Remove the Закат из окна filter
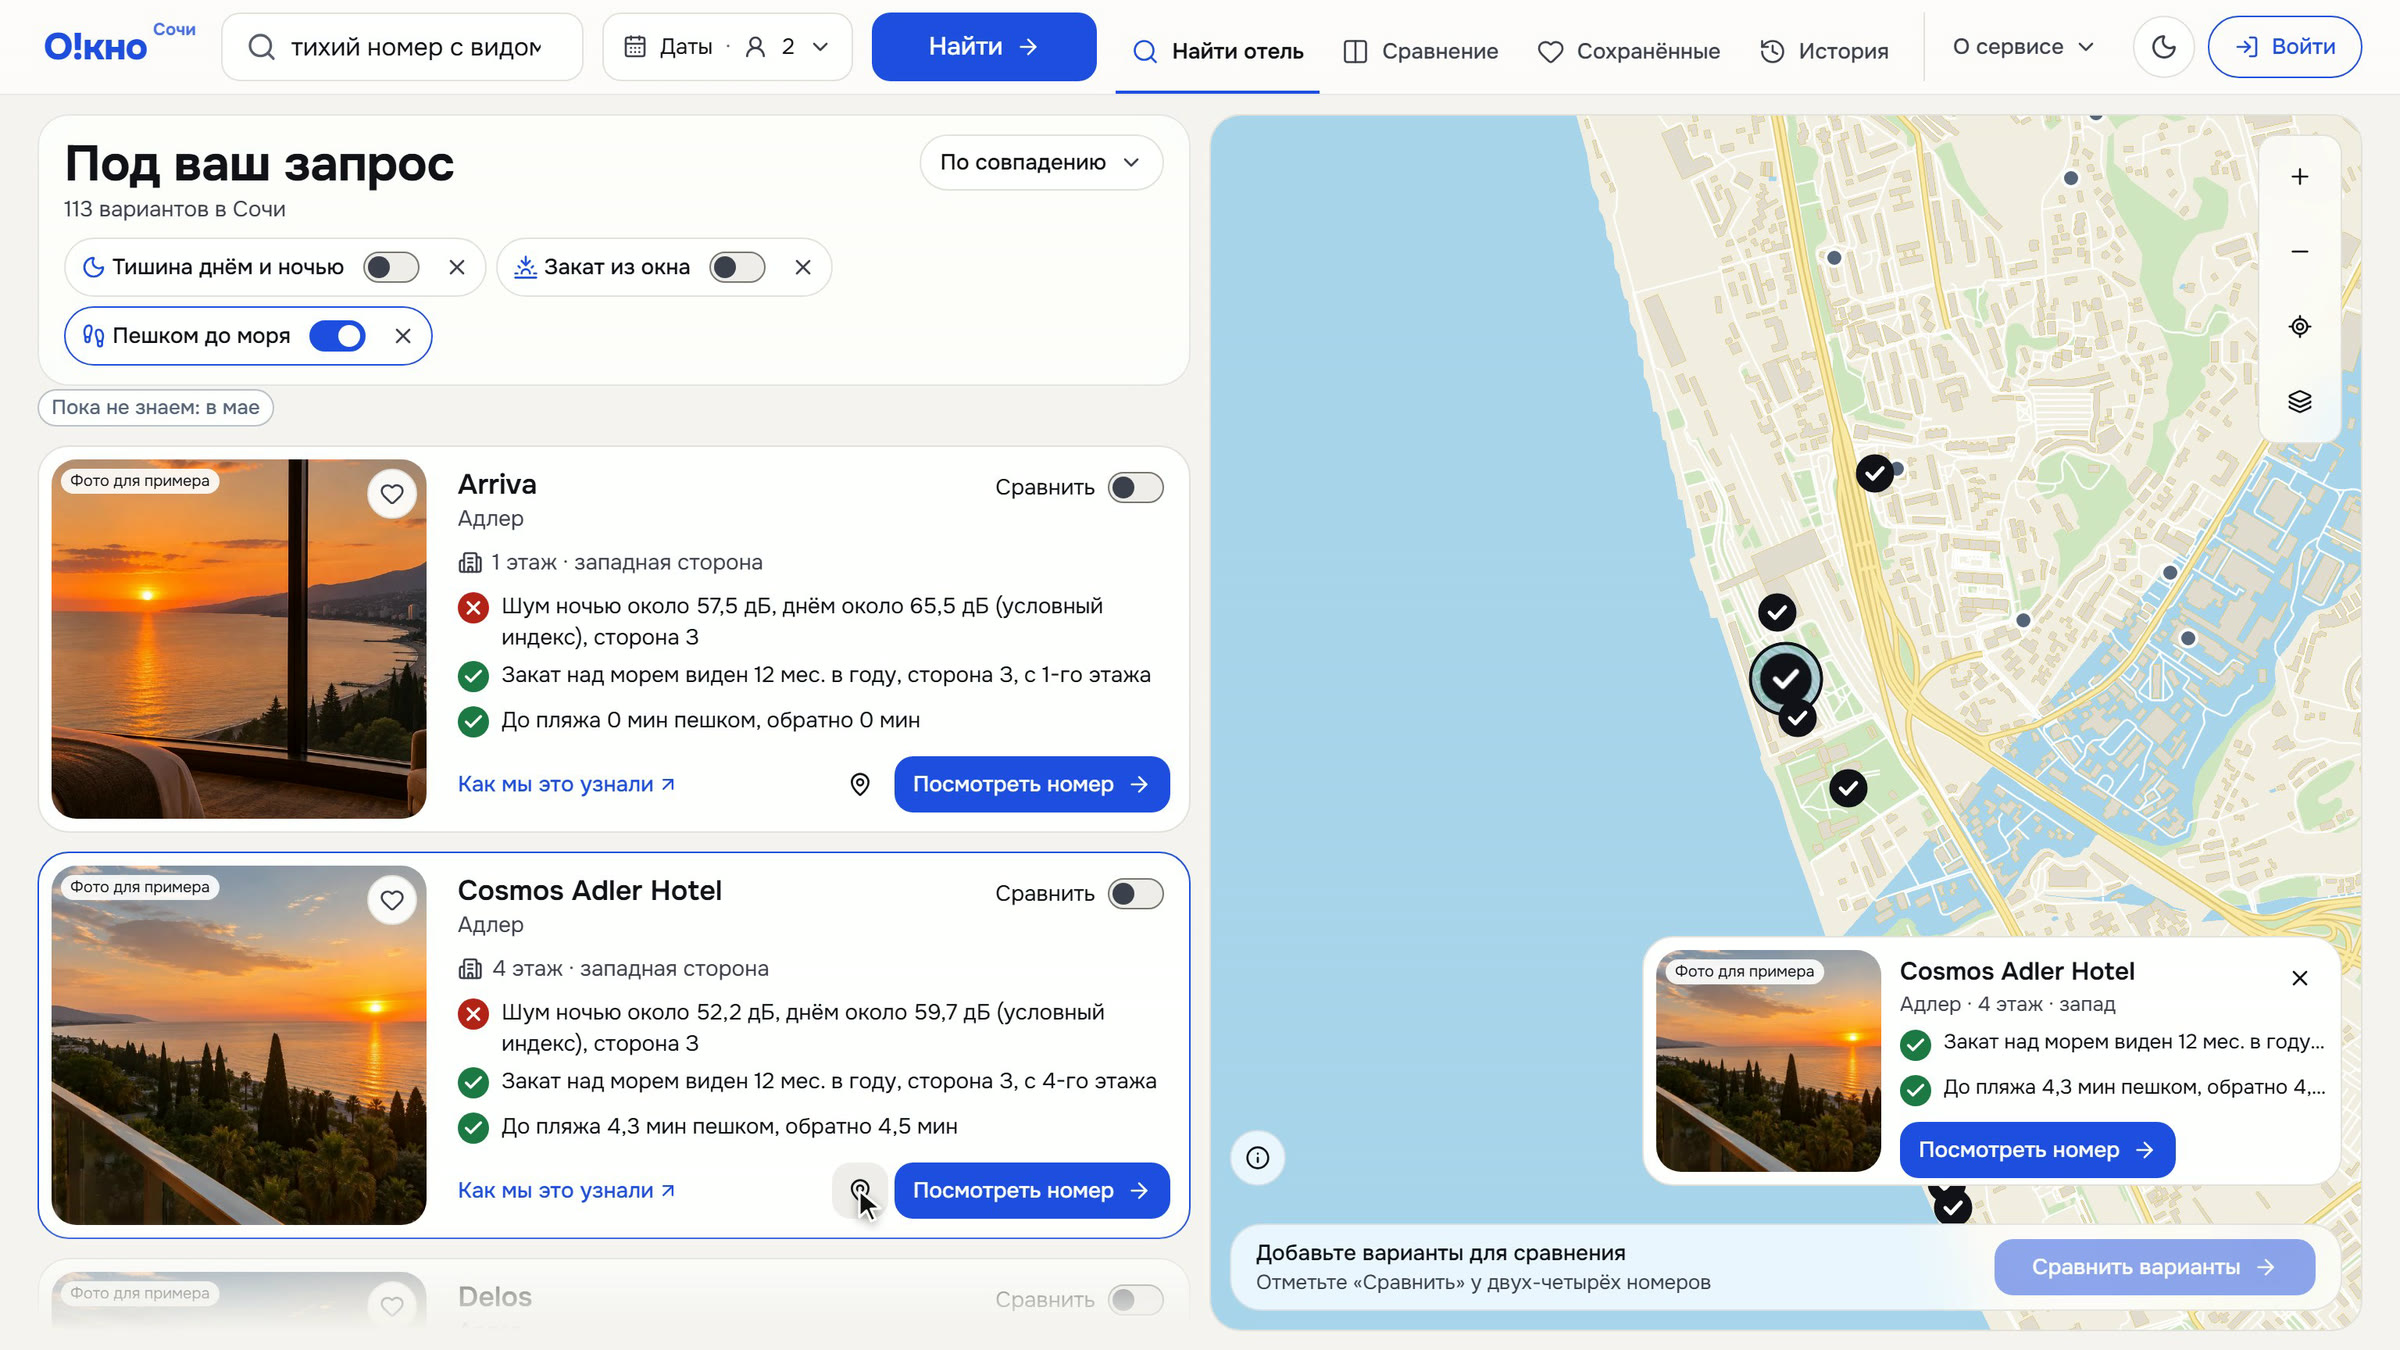 [x=803, y=267]
